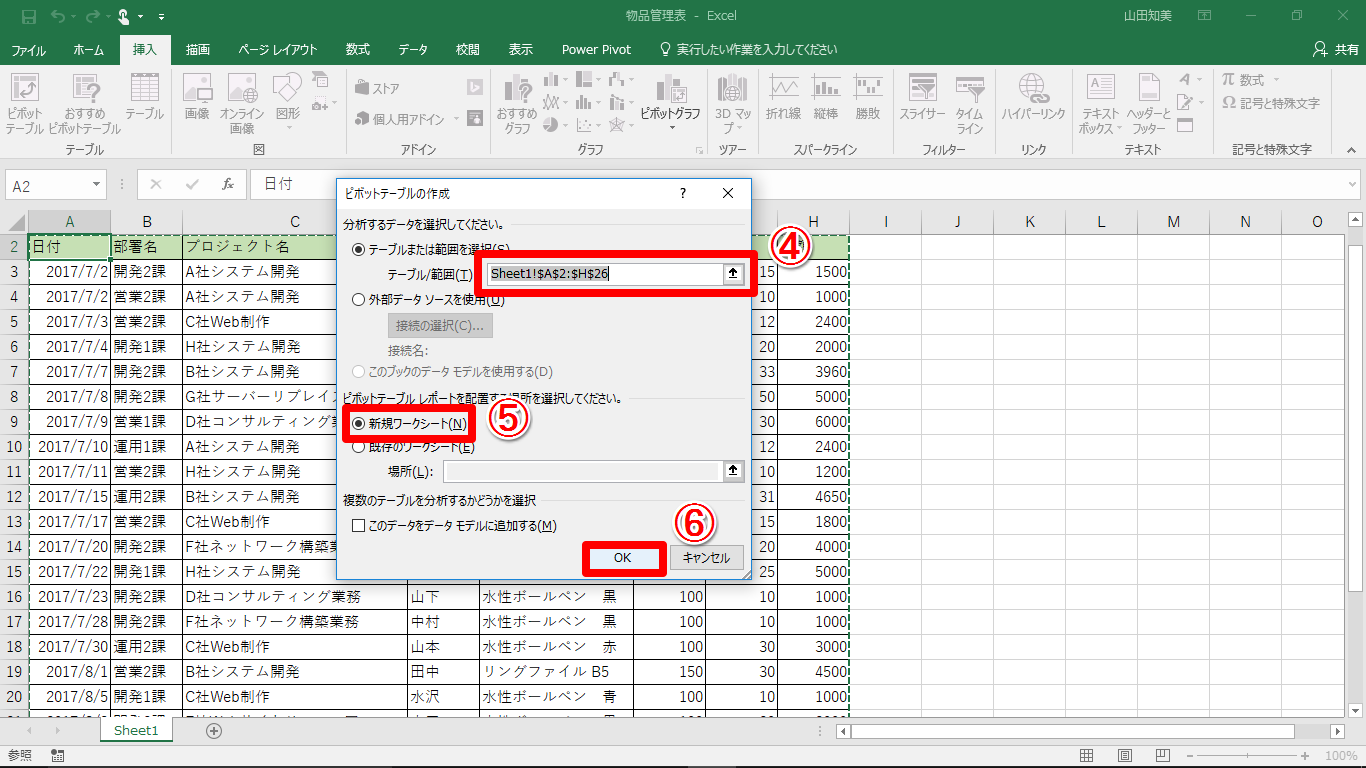Switch to page layout view in status bar

[x=1125, y=756]
